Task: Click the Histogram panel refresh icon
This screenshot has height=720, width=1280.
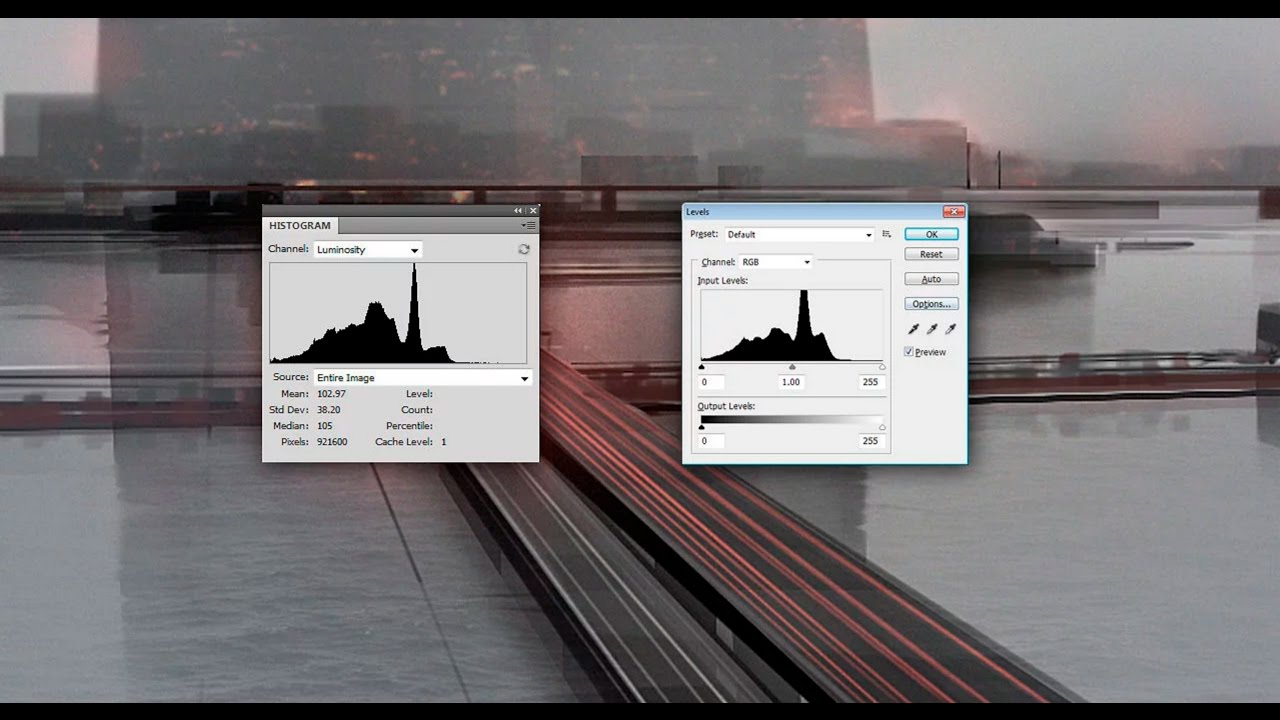Action: click(x=523, y=249)
